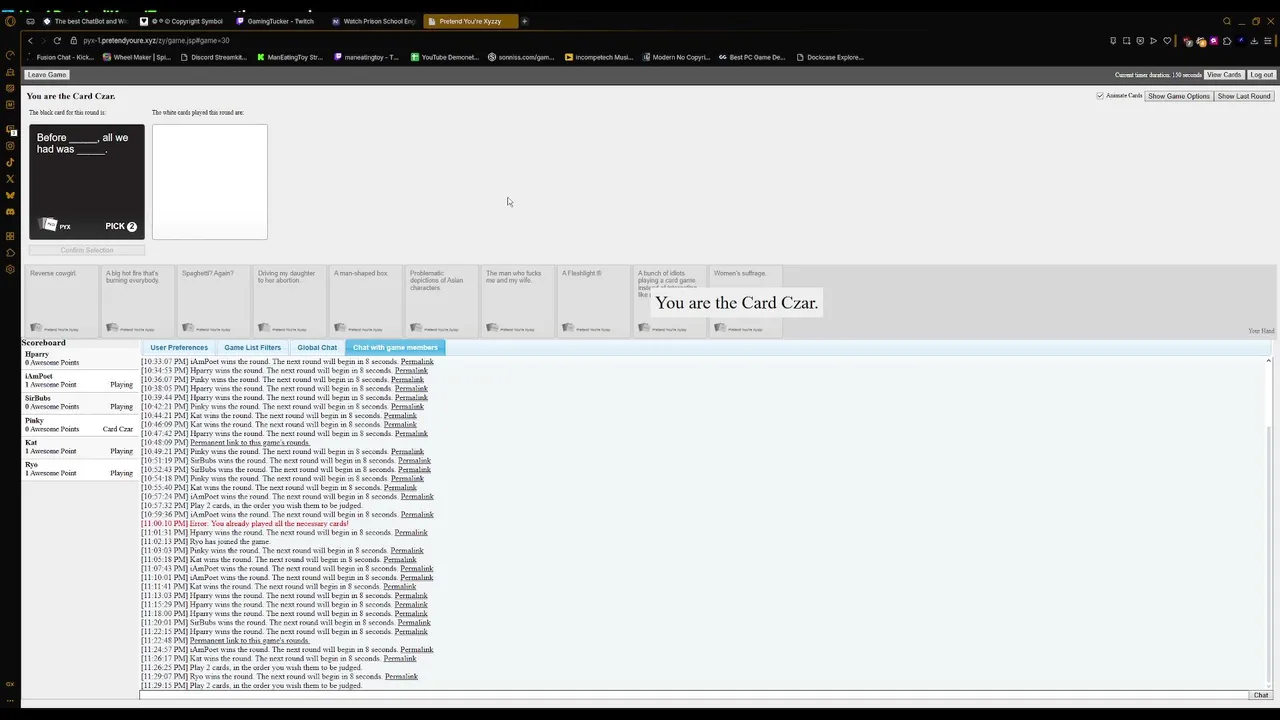This screenshot has width=1280, height=720.
Task: Click the chat message input field
Action: coord(694,695)
